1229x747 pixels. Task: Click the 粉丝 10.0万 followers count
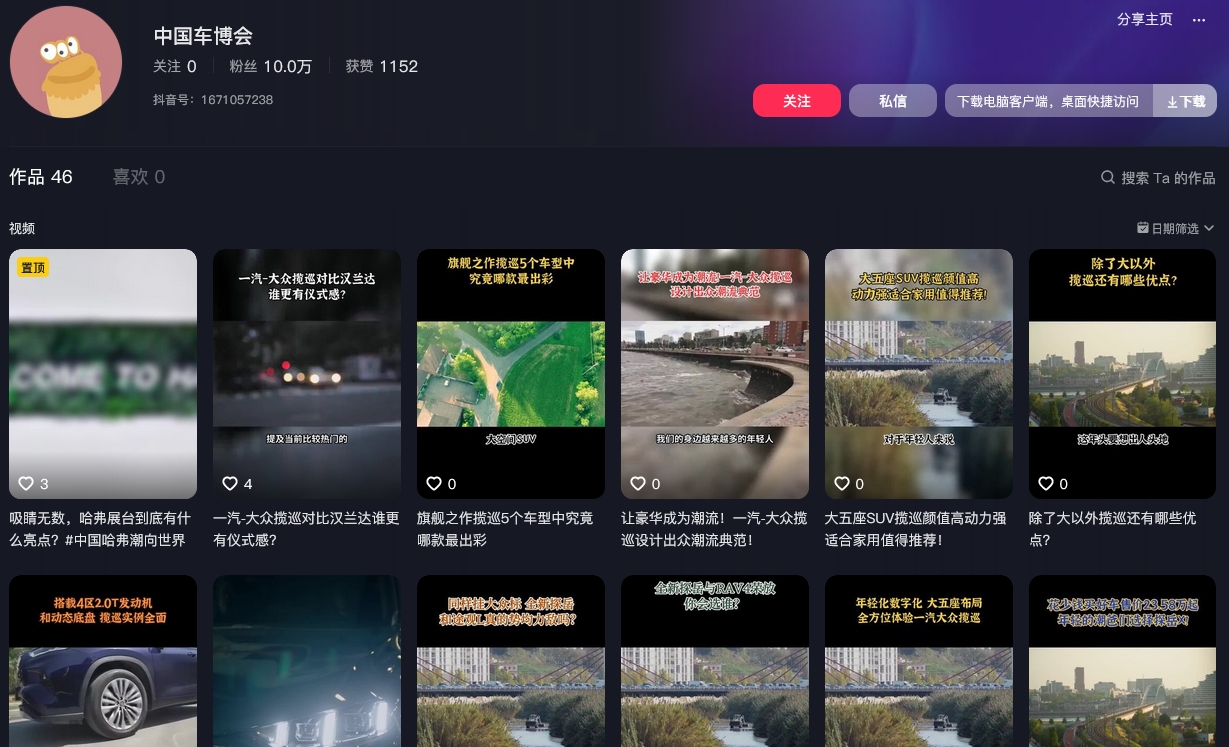270,67
